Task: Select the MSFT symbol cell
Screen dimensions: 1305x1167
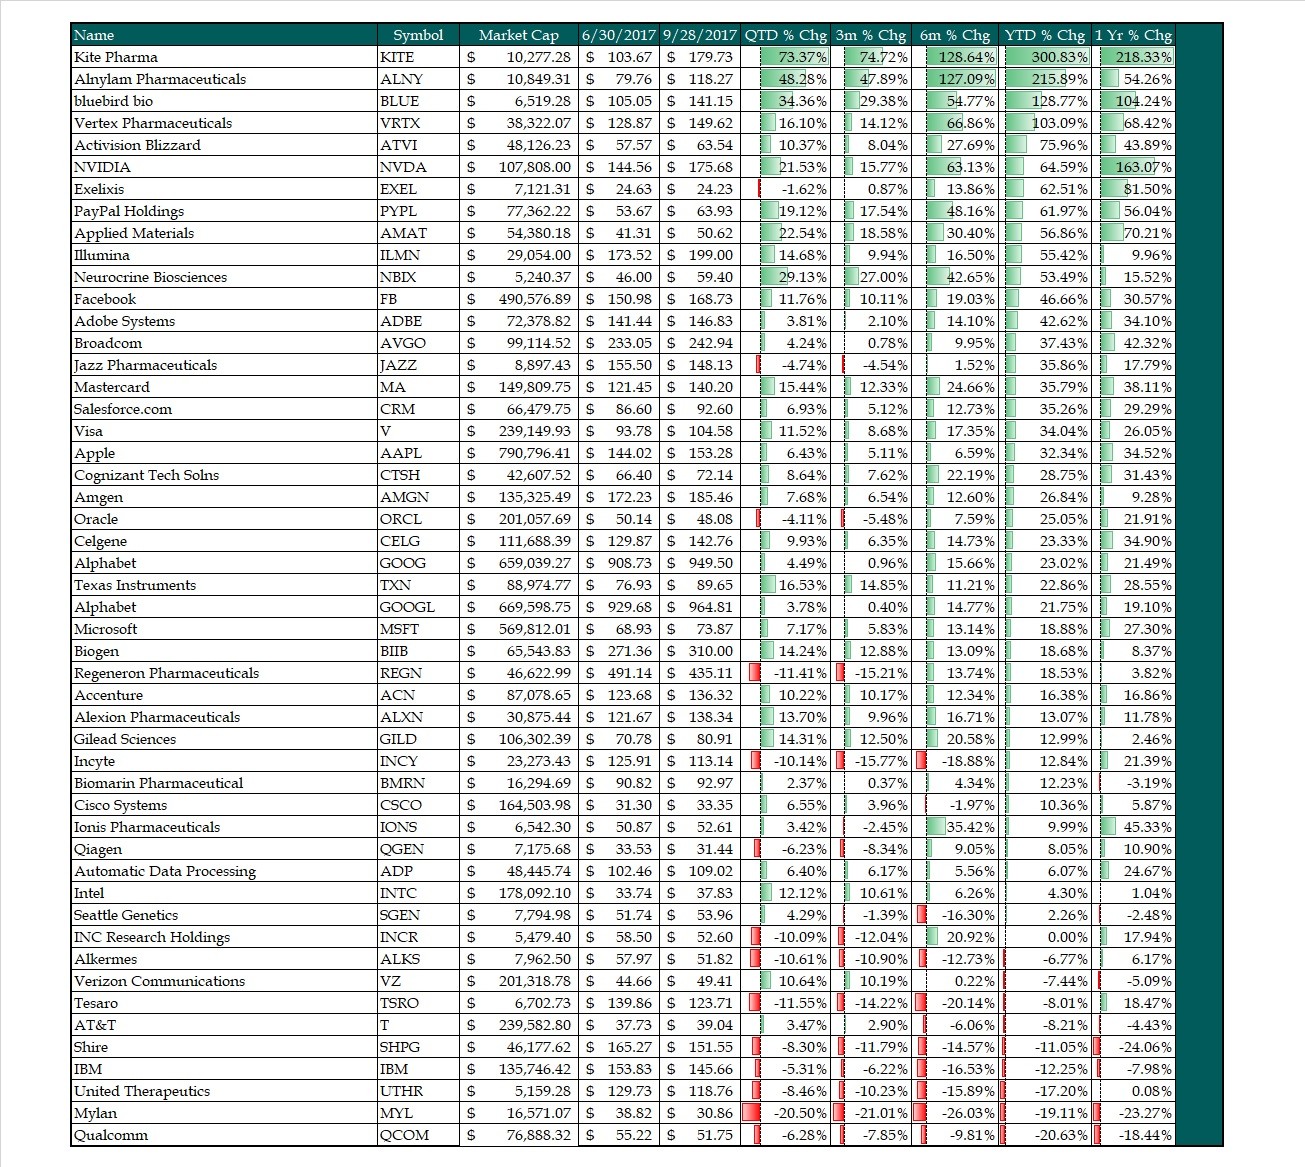Action: pos(400,629)
